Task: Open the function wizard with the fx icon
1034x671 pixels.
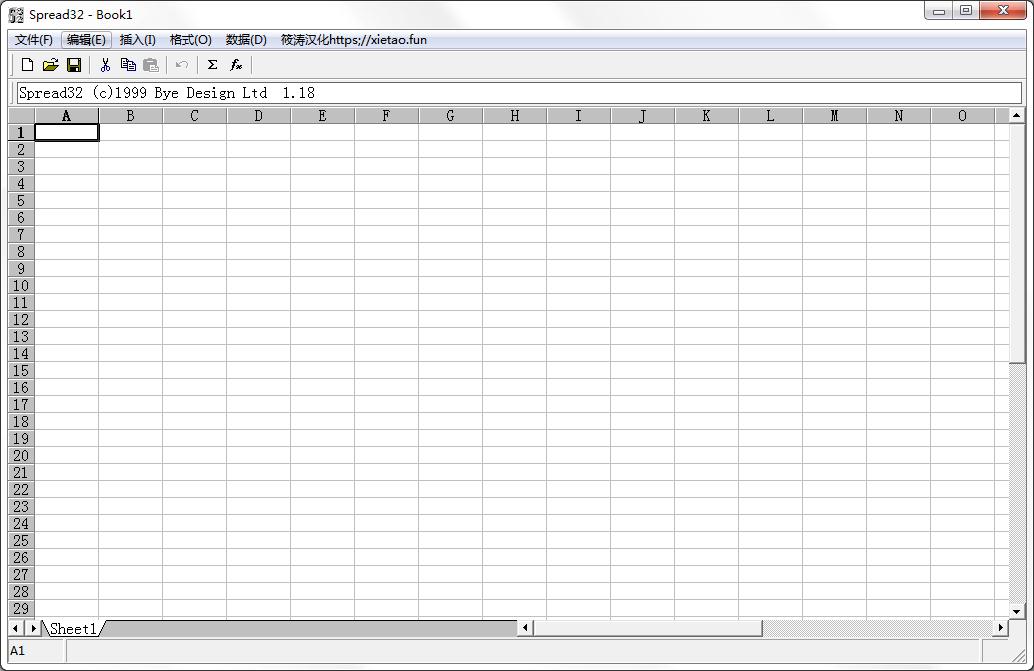Action: [x=235, y=64]
